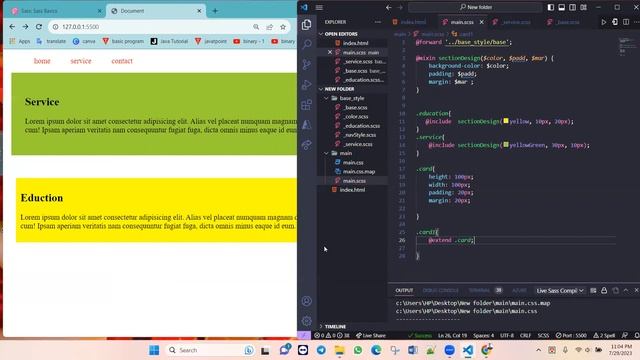Open the hamburger application menu in VS Code
Viewport: 640px width, 360px height.
319,7
